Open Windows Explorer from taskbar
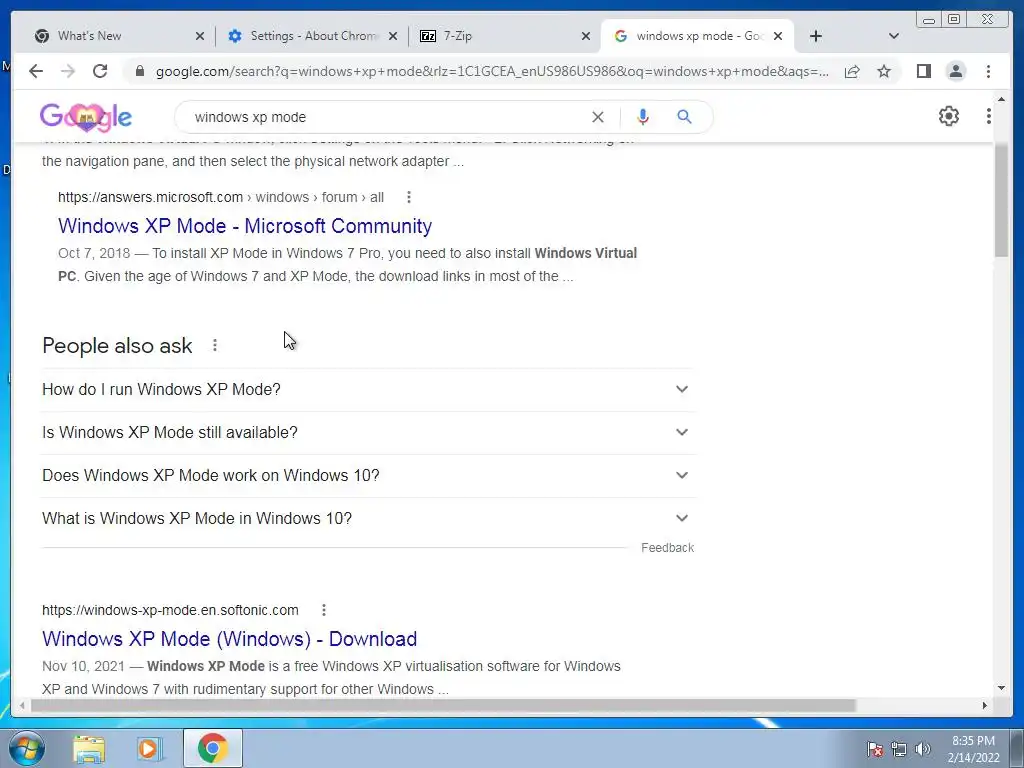 click(89, 749)
